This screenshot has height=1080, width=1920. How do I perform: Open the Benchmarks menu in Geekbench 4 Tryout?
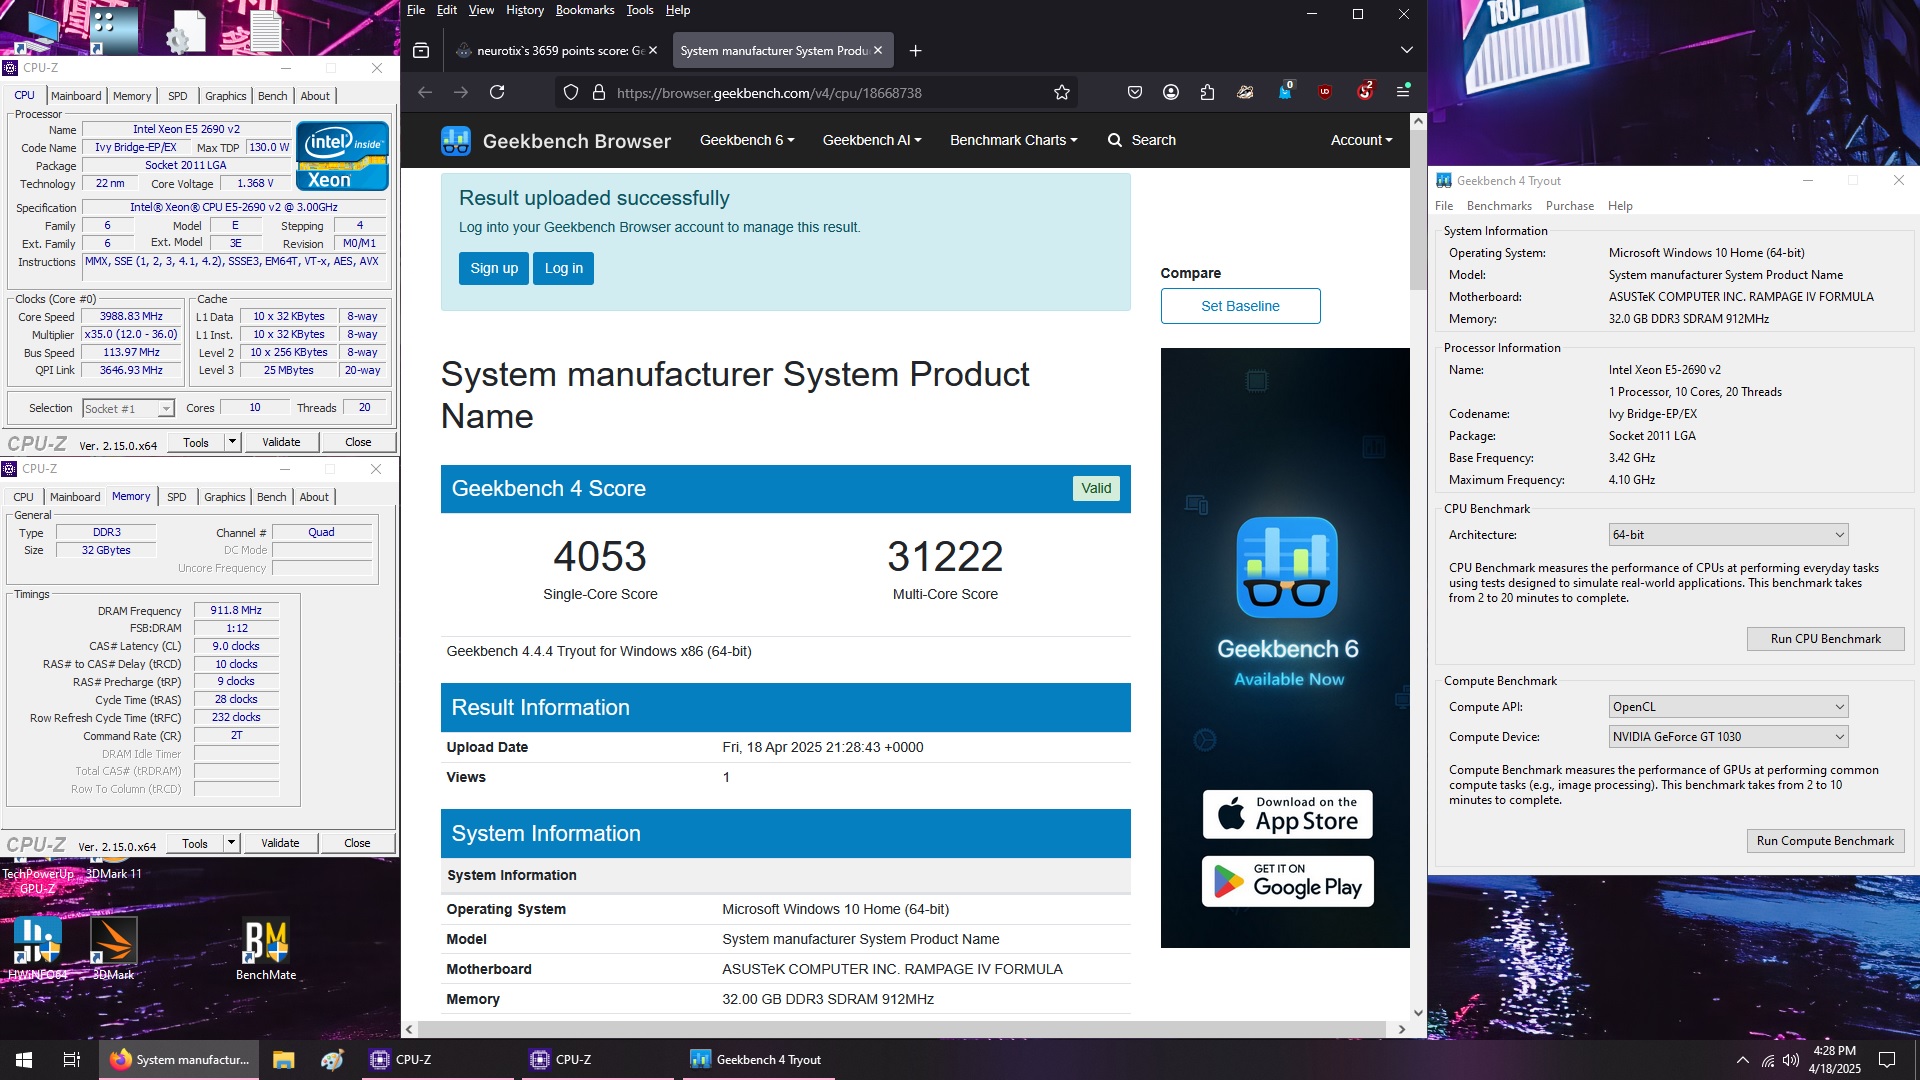[x=1499, y=206]
